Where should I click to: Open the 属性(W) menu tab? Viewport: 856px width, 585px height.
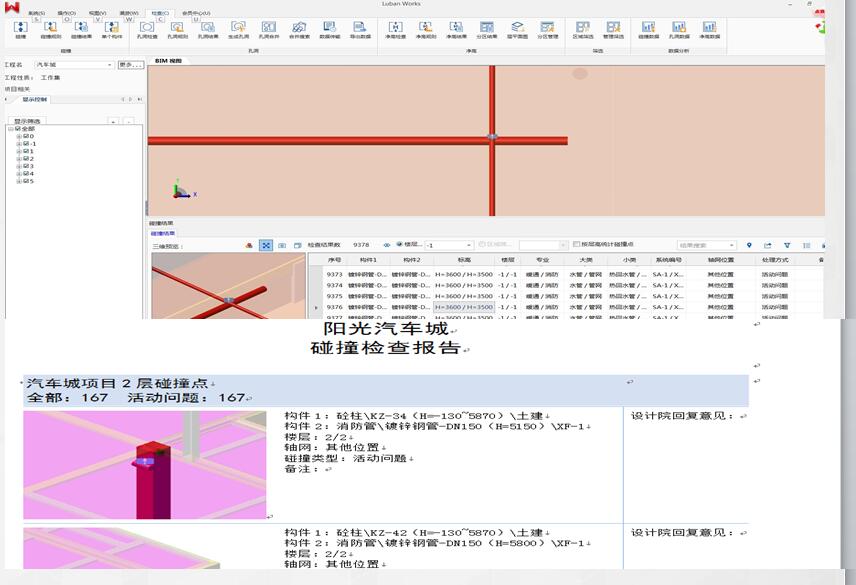129,13
